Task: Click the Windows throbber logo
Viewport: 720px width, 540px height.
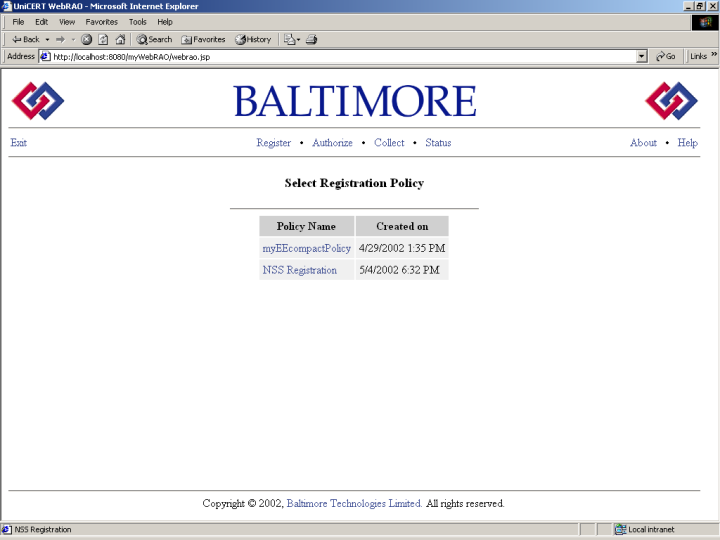Action: click(705, 22)
